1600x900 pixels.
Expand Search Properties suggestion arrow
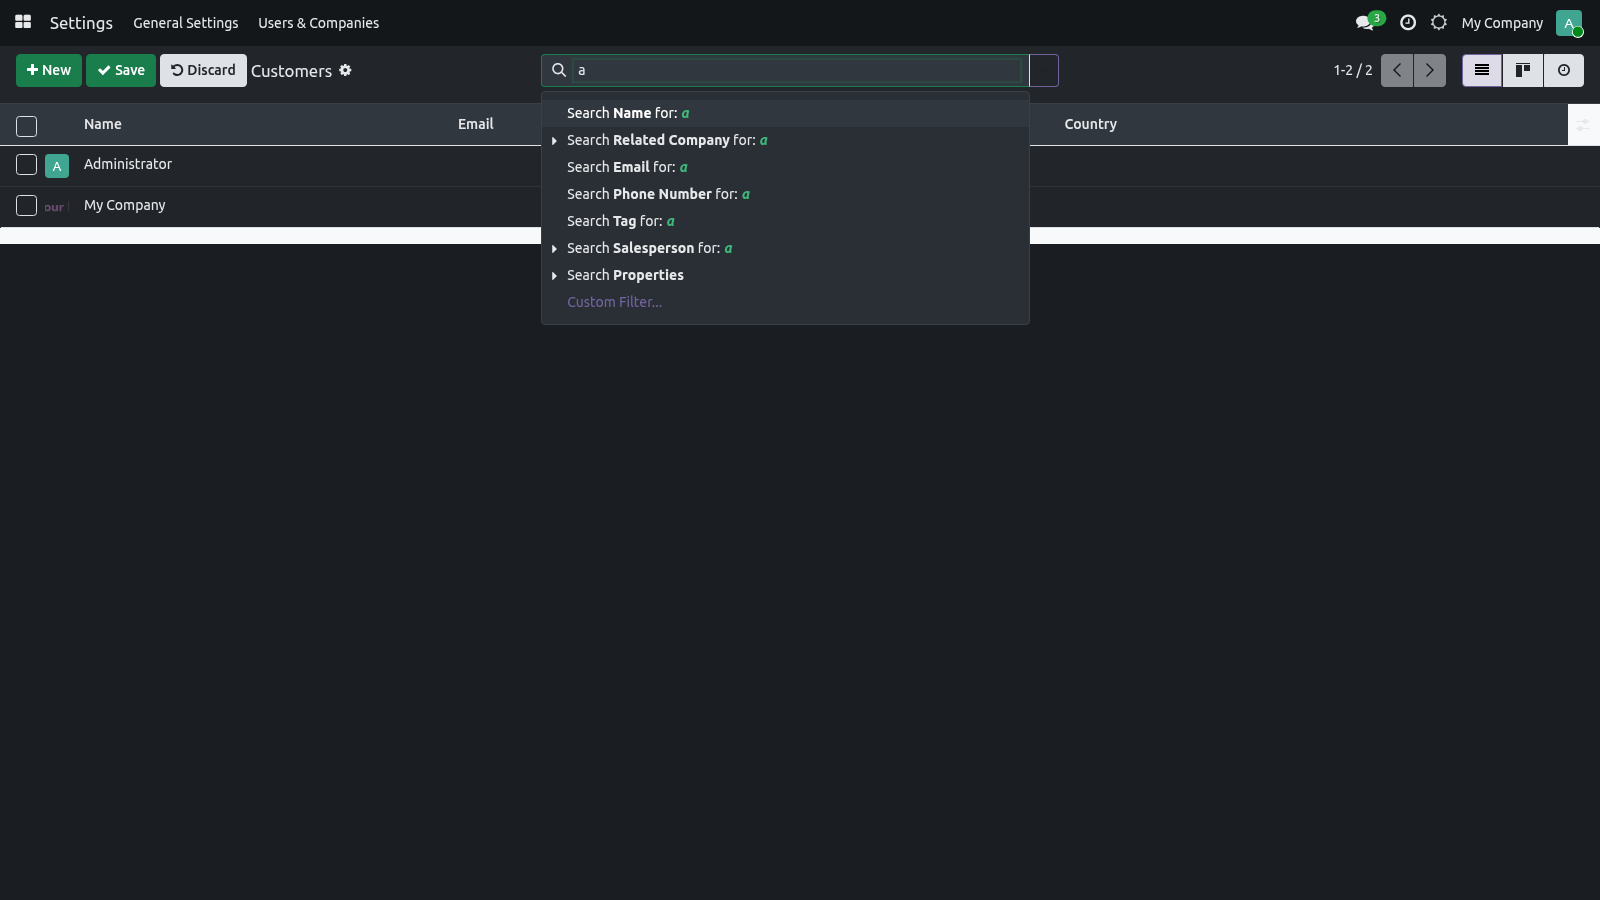click(x=554, y=276)
